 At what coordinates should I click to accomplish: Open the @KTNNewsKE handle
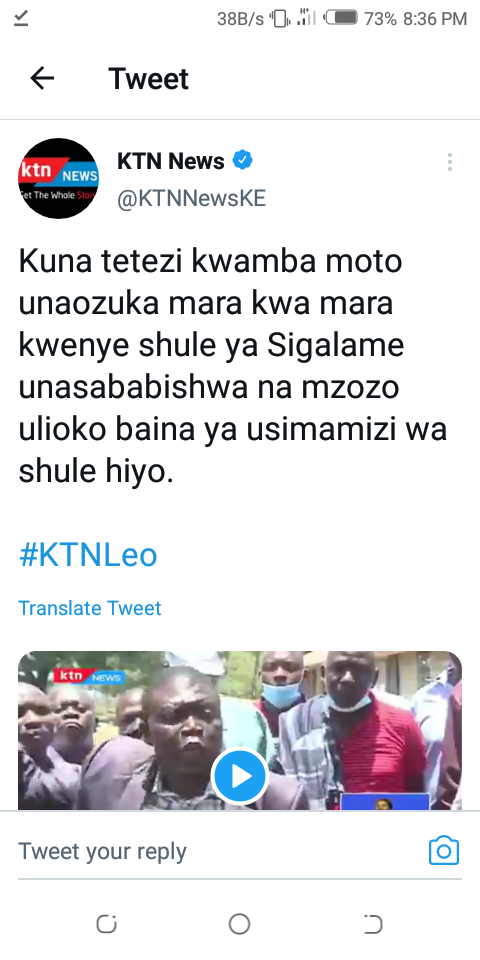point(191,200)
